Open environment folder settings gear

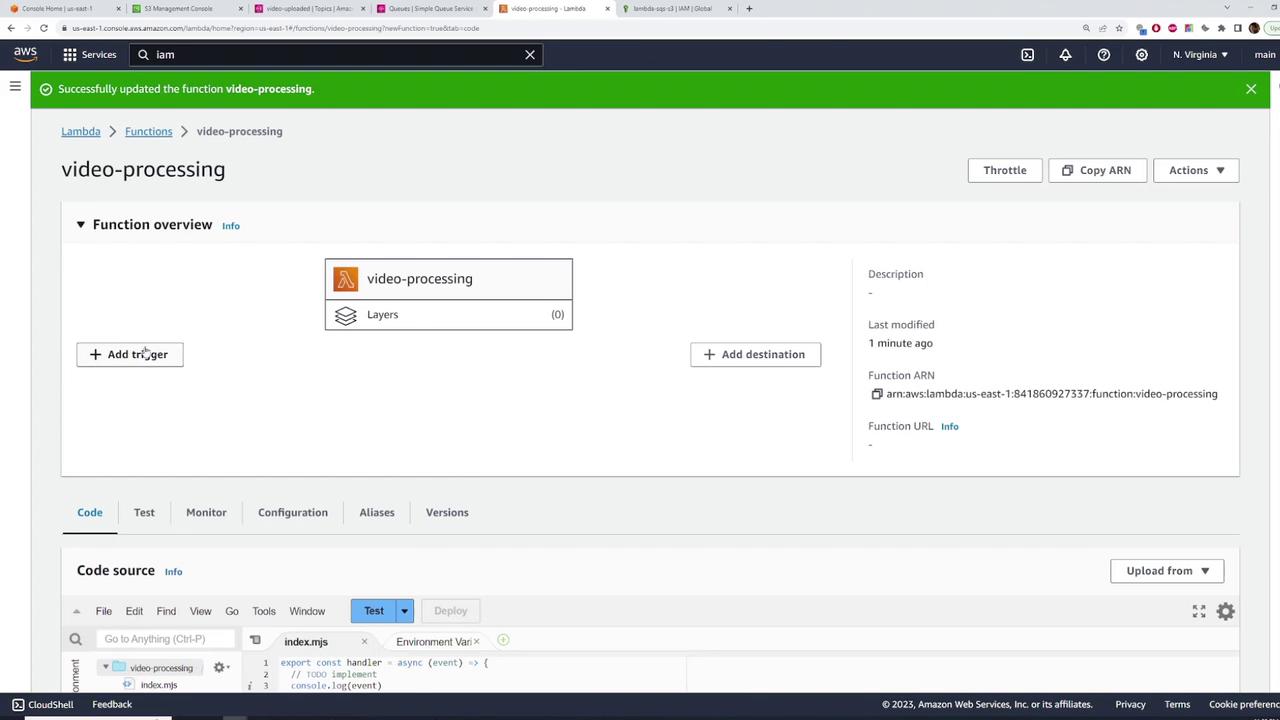221,667
